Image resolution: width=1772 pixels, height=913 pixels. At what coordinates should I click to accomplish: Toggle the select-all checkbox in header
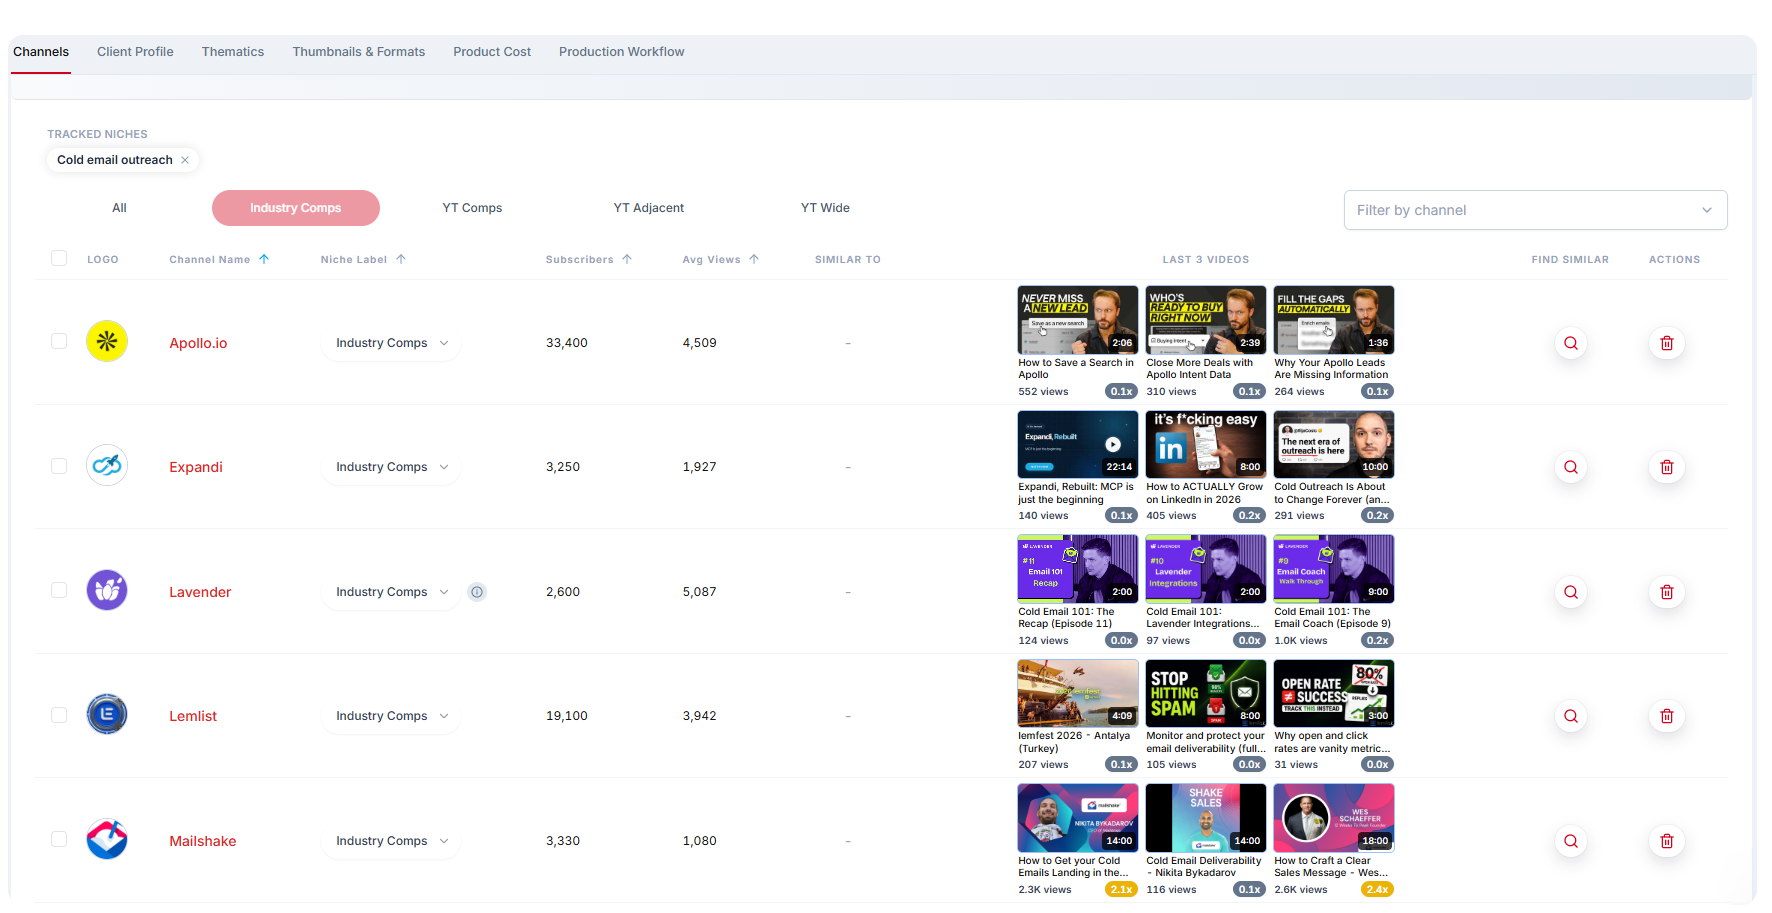click(x=59, y=258)
